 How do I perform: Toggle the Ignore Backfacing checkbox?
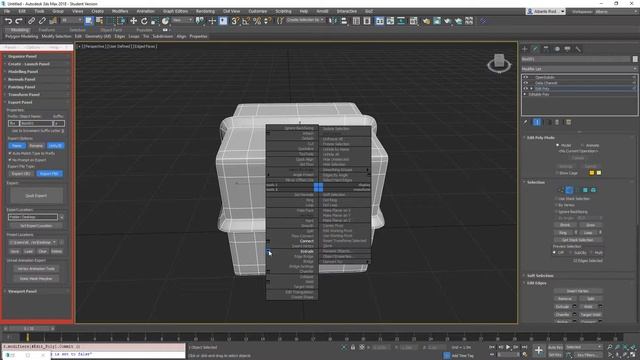click(556, 212)
